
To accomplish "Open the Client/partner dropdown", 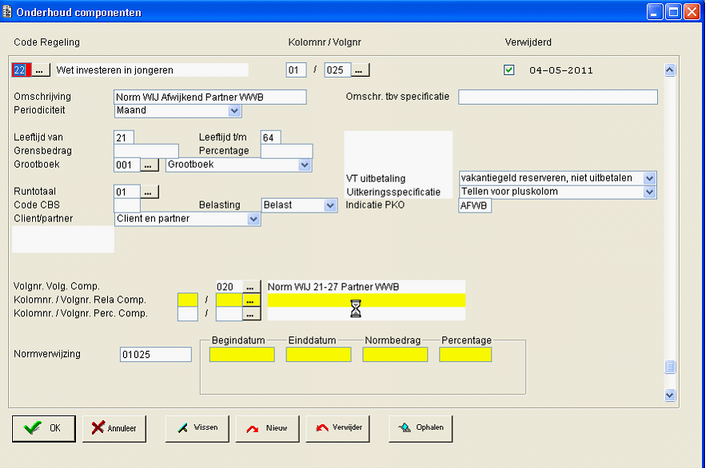I will pos(253,219).
